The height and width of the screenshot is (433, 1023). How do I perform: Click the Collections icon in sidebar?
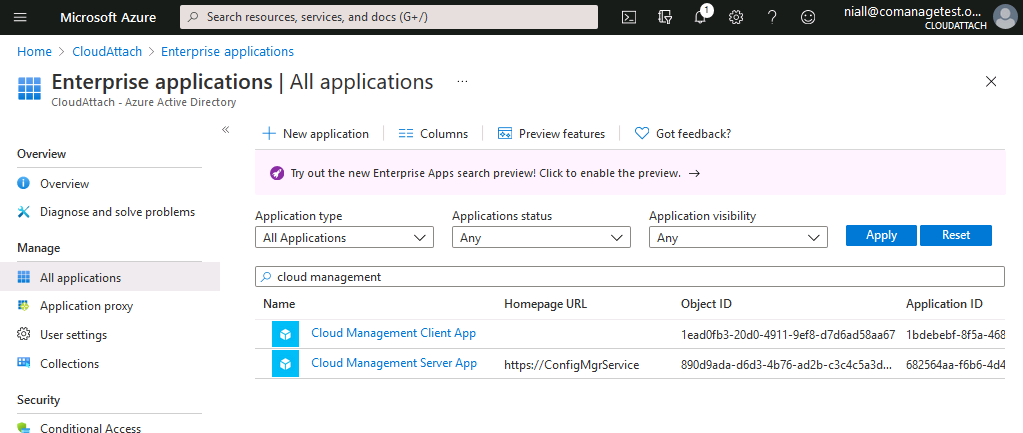point(23,363)
